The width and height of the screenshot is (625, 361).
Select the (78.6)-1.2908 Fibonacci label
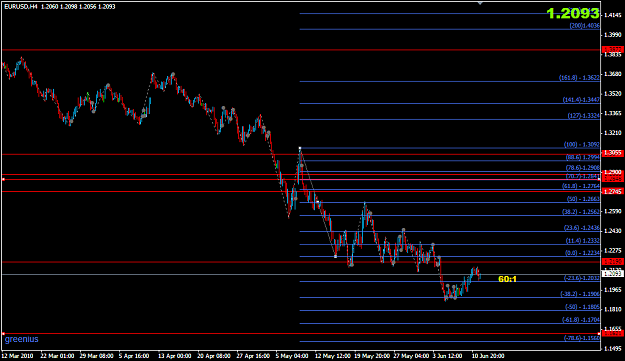tap(582, 168)
